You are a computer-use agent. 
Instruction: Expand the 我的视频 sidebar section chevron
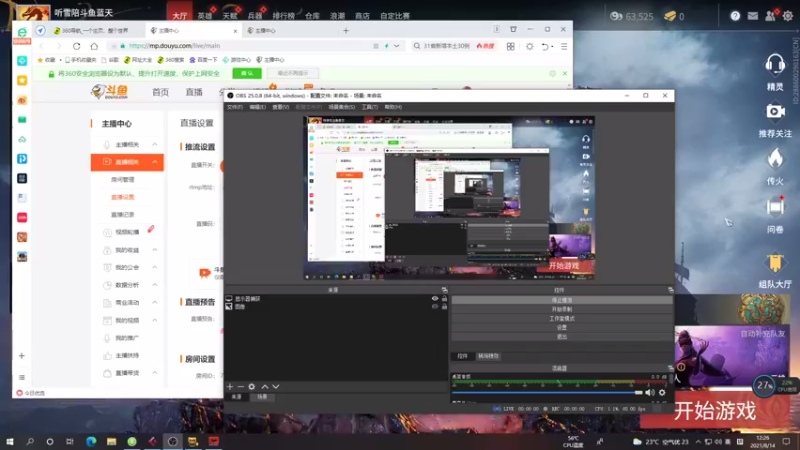(x=155, y=320)
